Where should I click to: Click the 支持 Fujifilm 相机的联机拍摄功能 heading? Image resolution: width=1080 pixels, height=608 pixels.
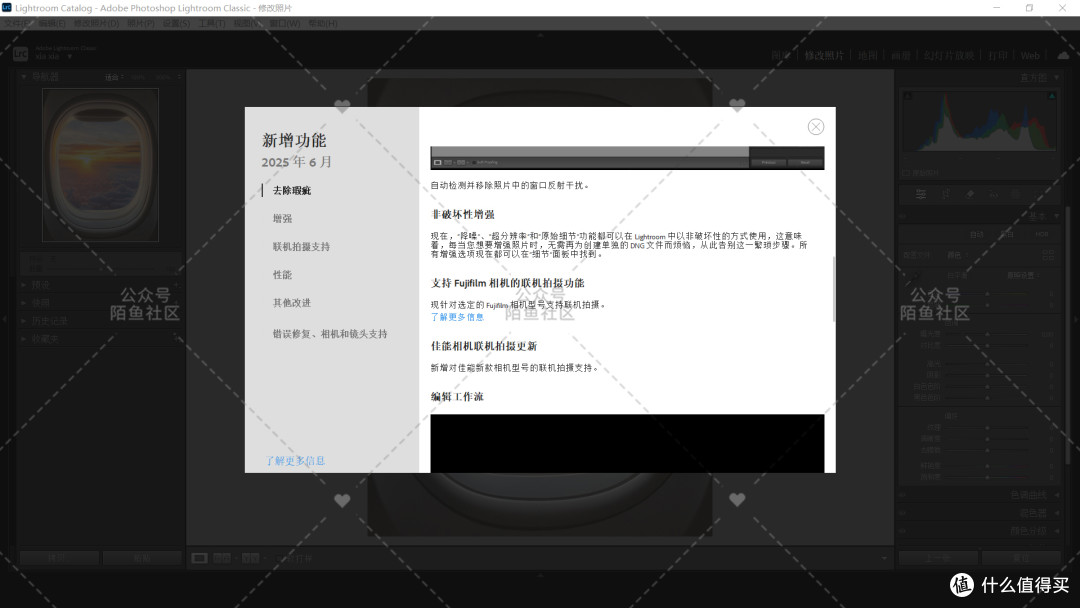pyautogui.click(x=508, y=283)
